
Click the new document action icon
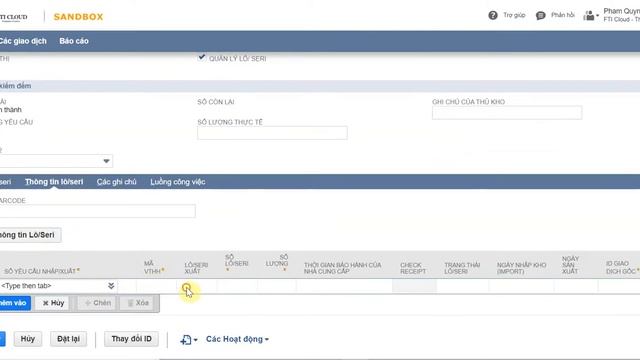point(188,339)
